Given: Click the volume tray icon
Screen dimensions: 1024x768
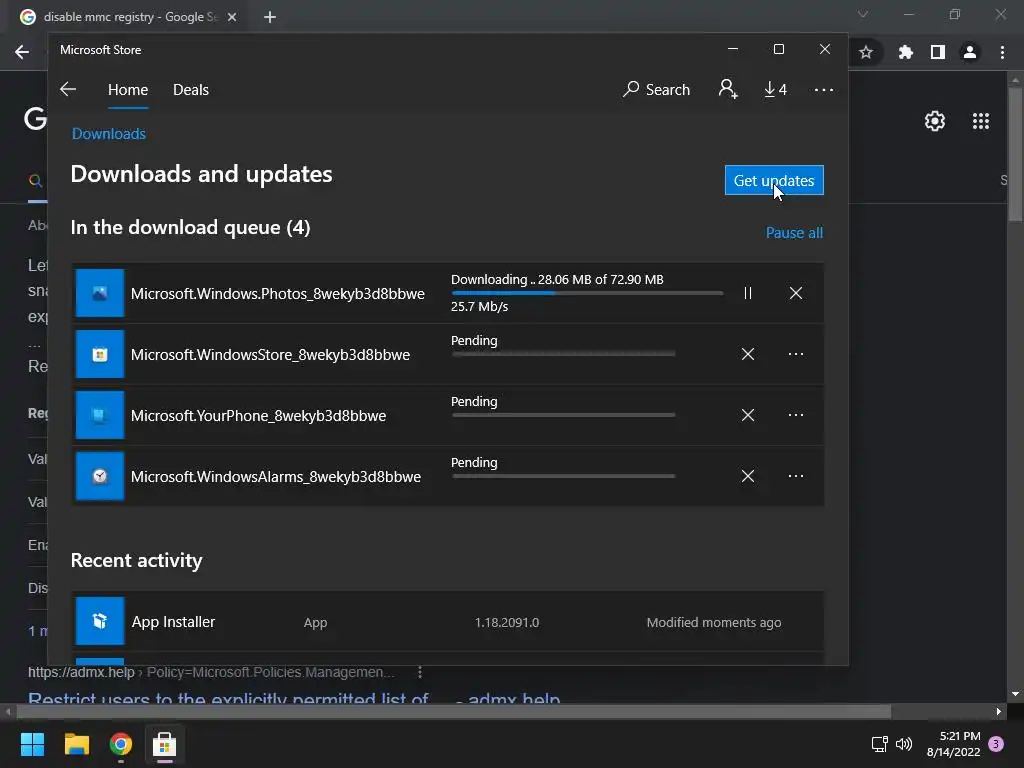Looking at the screenshot, I should click(904, 744).
